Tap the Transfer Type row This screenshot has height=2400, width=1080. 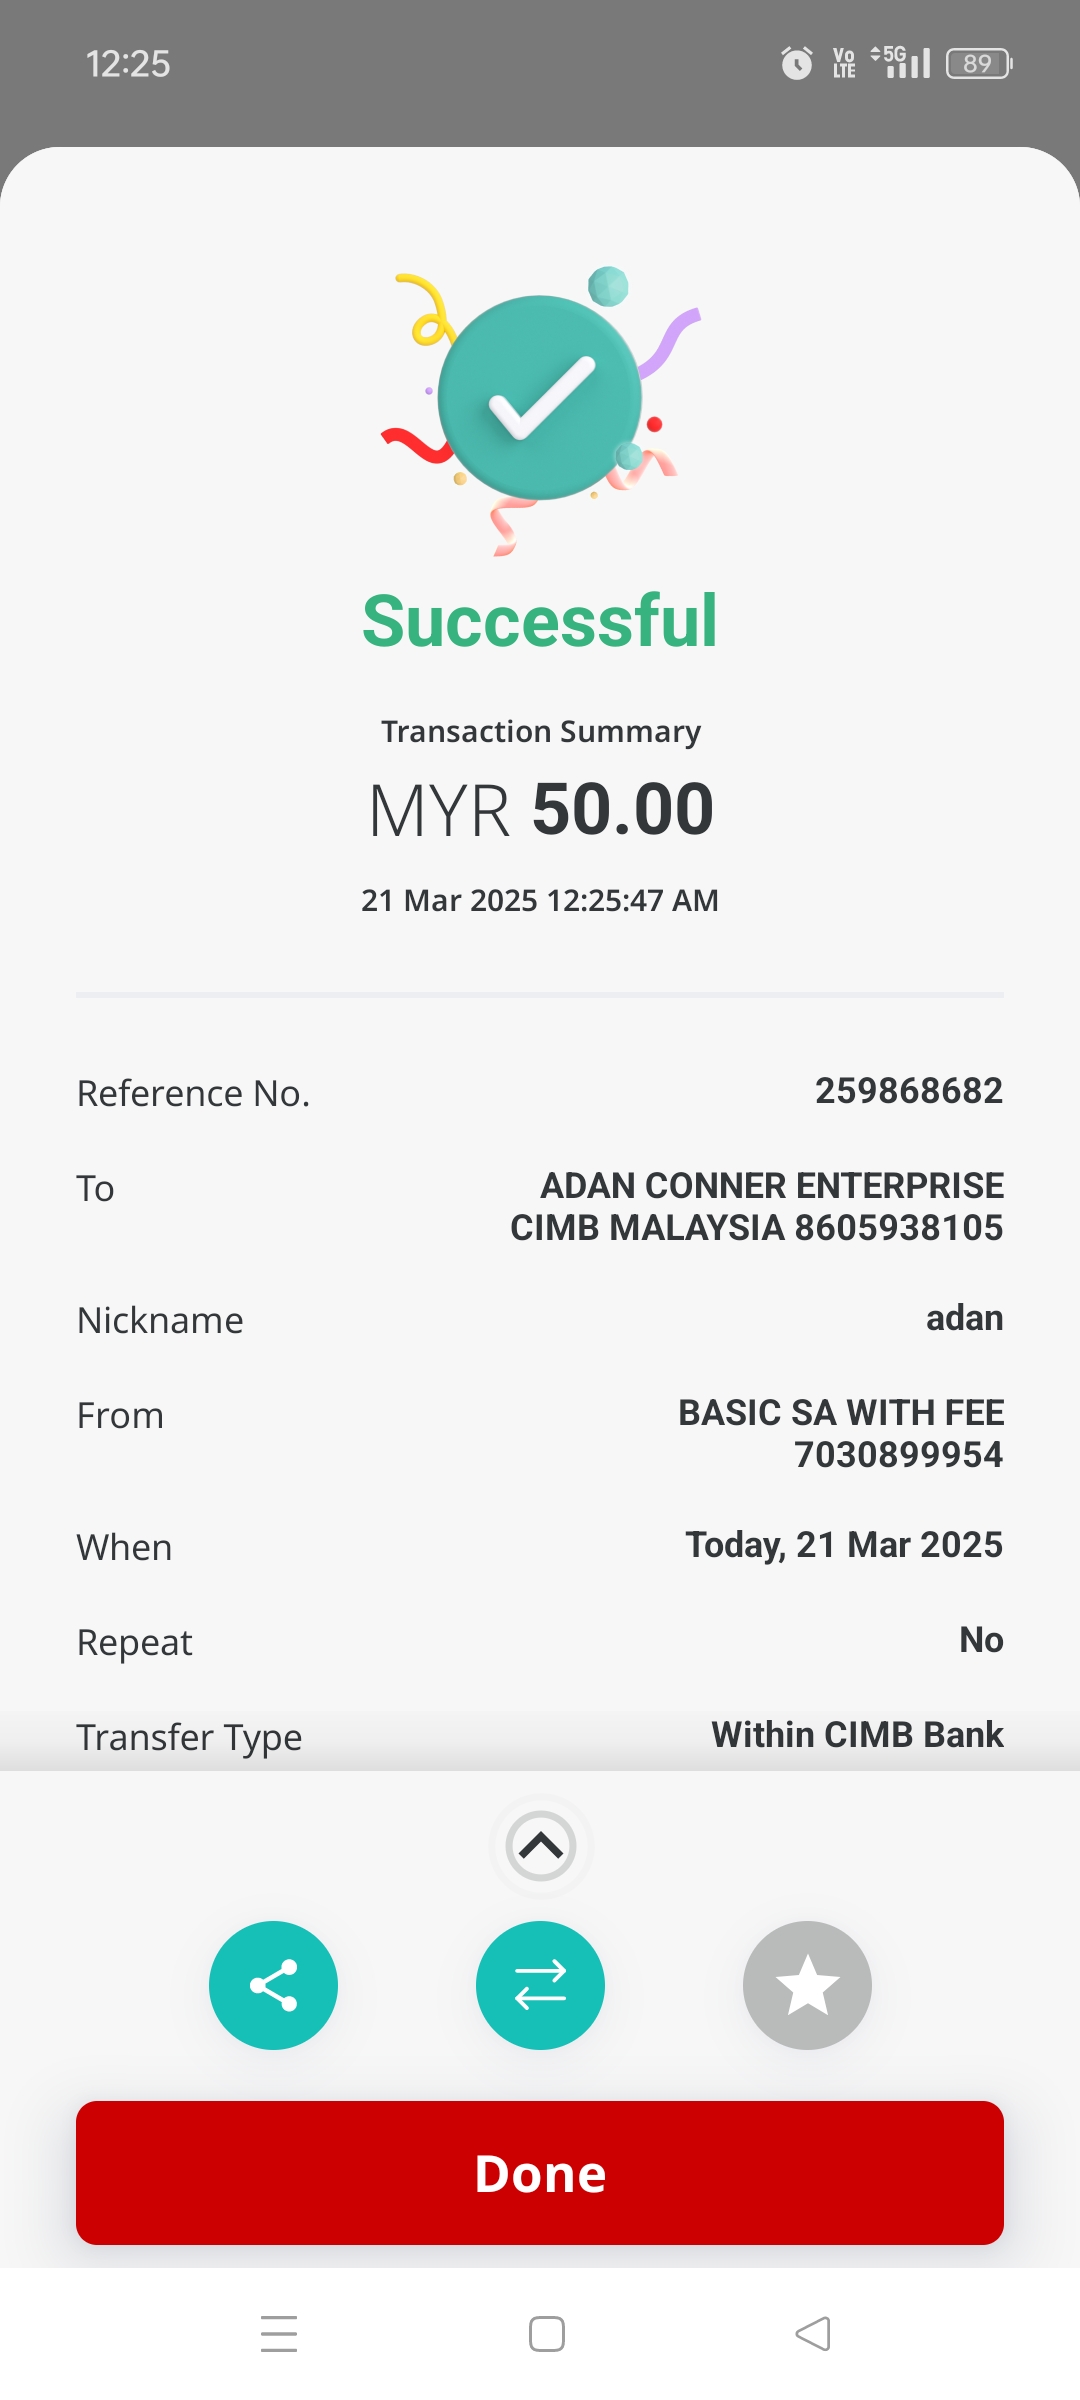(x=540, y=1736)
